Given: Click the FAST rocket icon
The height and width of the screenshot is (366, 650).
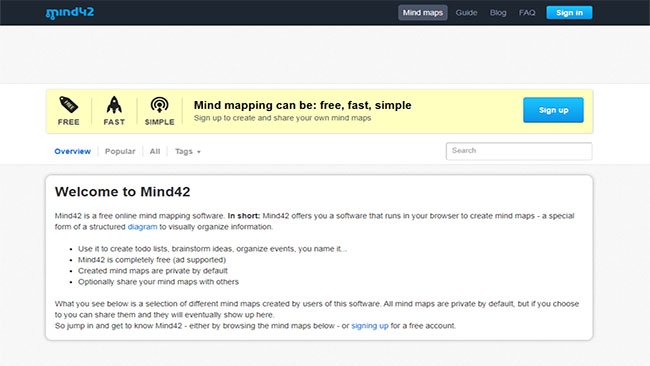Looking at the screenshot, I should 114,105.
